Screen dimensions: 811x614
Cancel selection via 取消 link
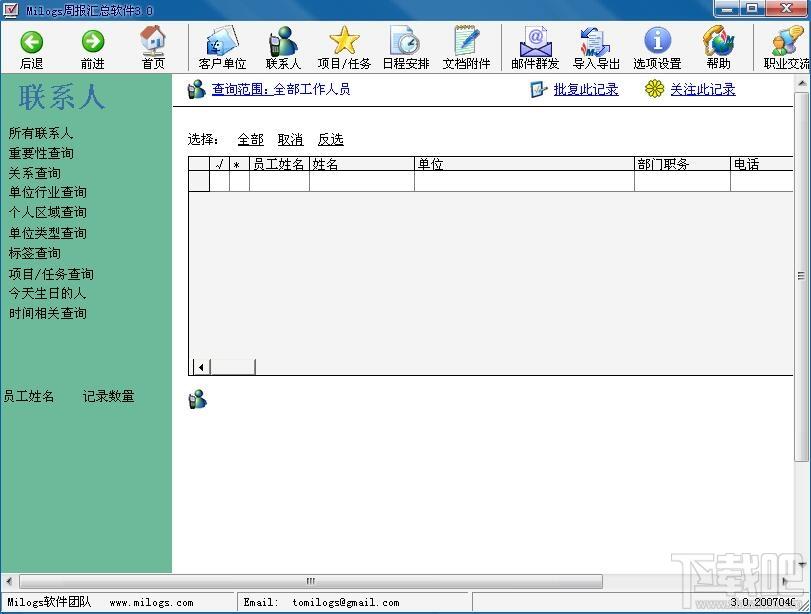point(290,139)
